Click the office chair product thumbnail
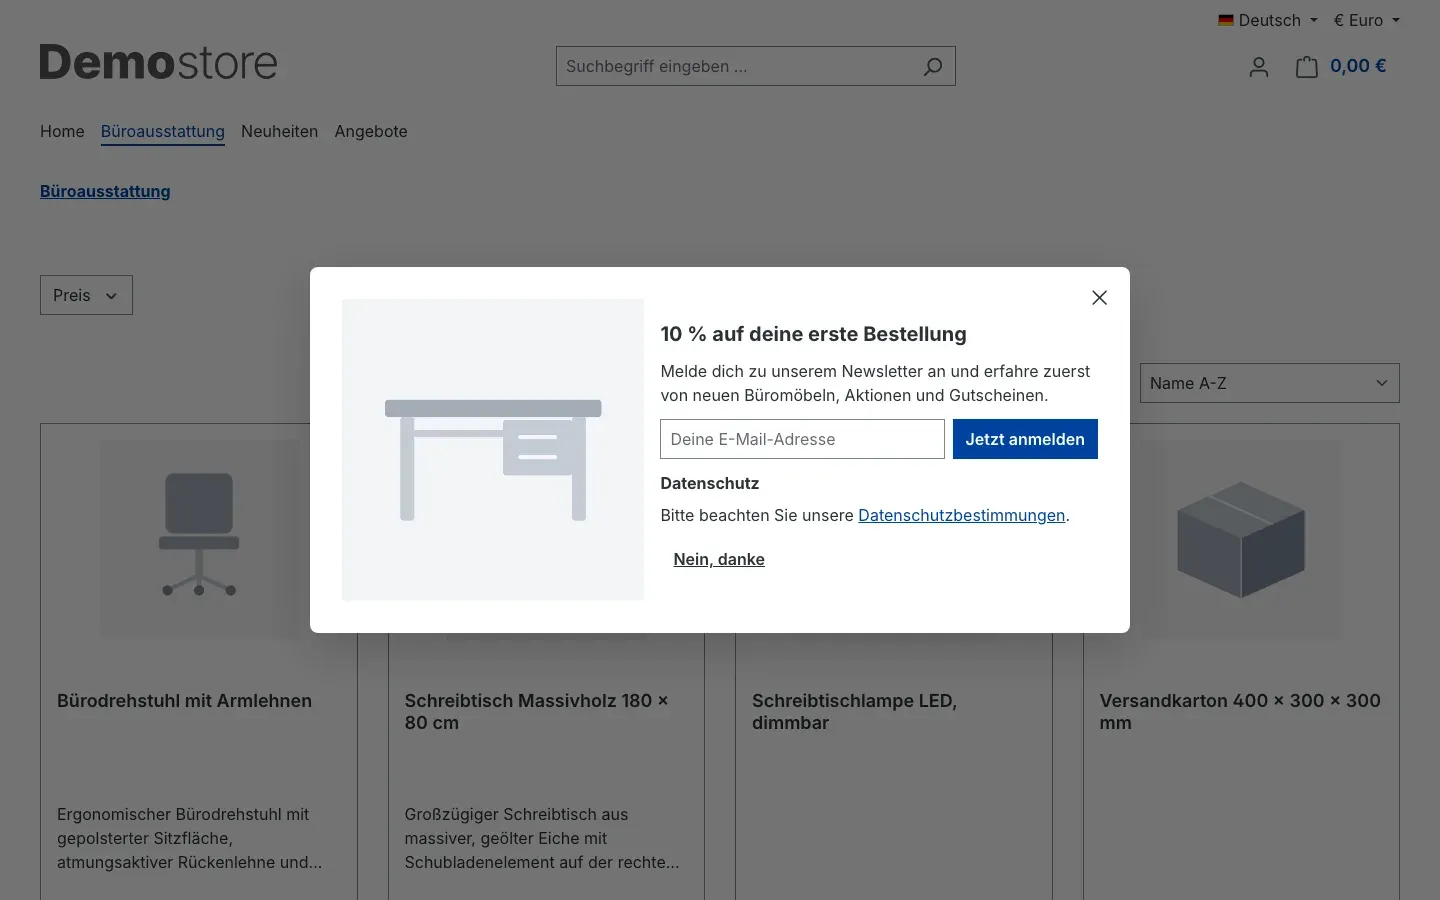This screenshot has height=900, width=1440. tap(199, 539)
